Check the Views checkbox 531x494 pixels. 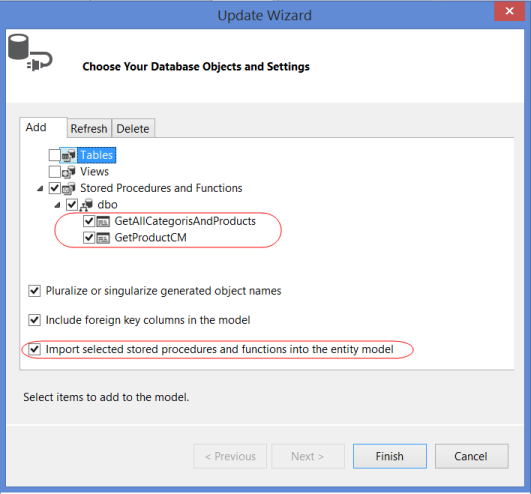coord(55,172)
